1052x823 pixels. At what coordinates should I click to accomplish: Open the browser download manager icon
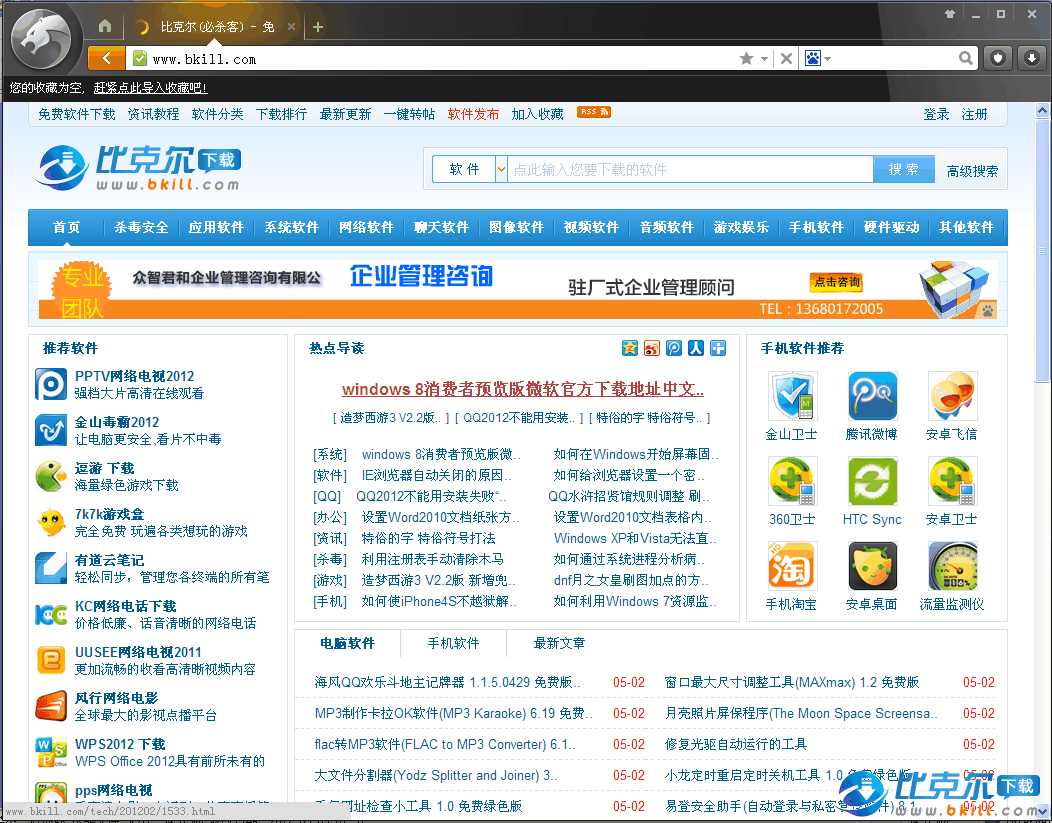[x=1031, y=58]
